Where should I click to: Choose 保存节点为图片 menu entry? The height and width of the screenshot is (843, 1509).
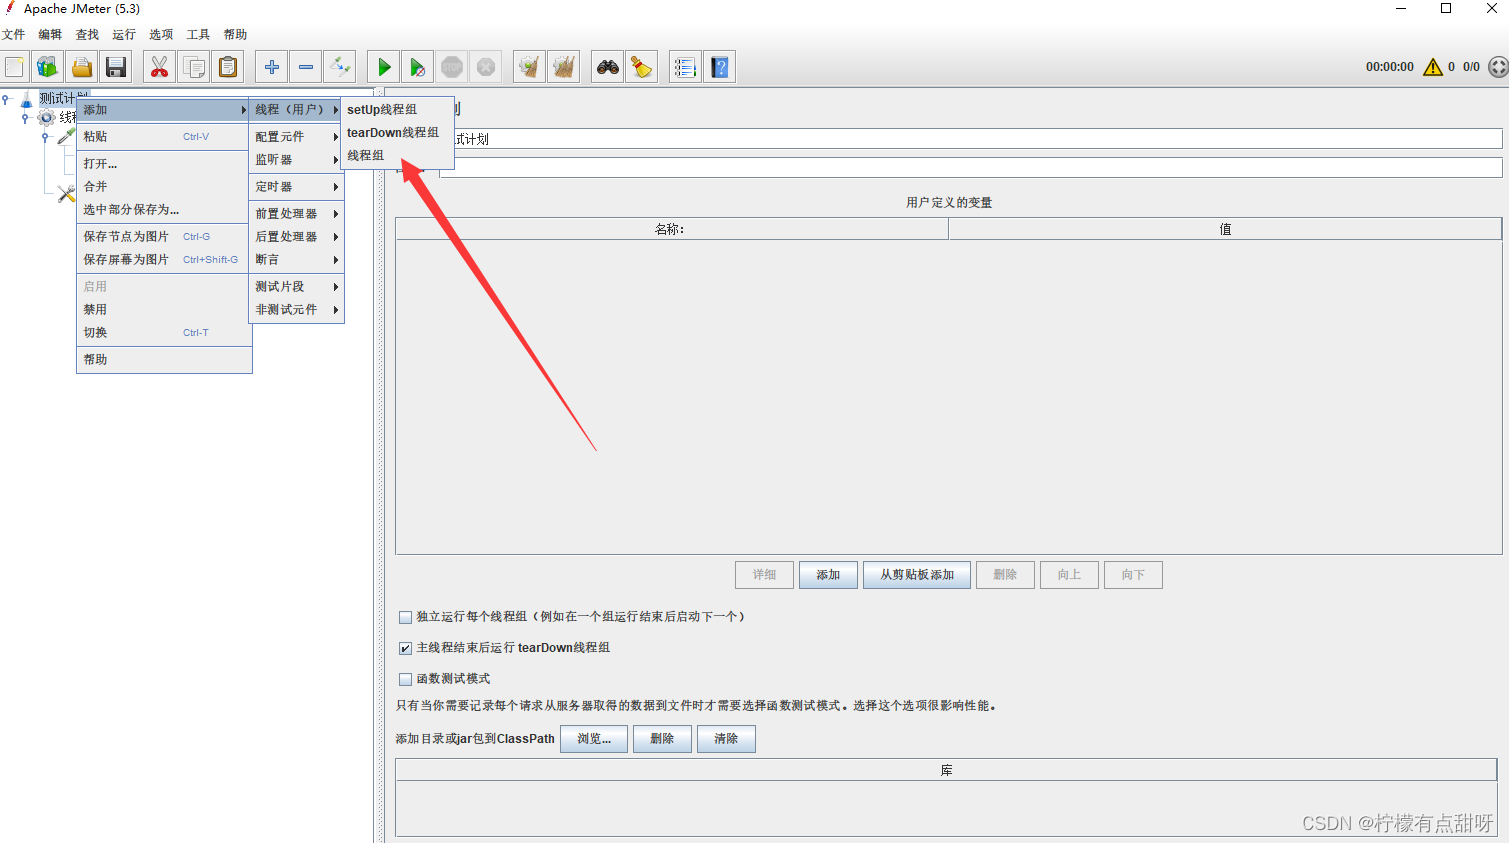tap(164, 237)
